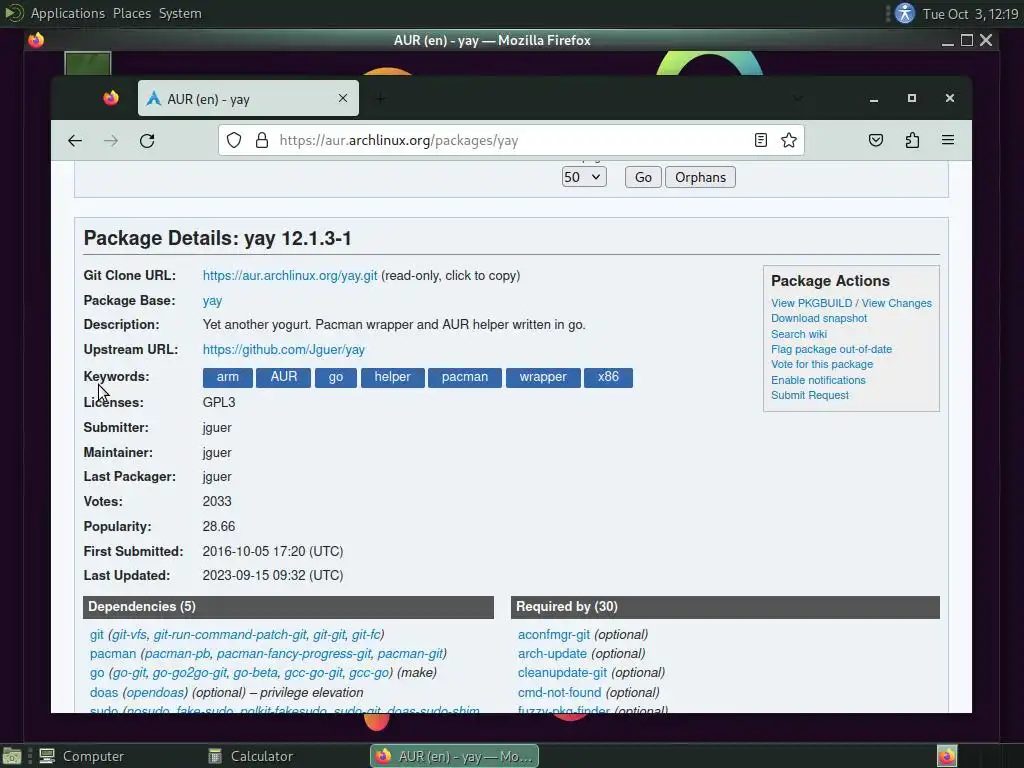Screen dimensions: 1024x768
Task: Open Calculator from the taskbar
Action: (251, 756)
